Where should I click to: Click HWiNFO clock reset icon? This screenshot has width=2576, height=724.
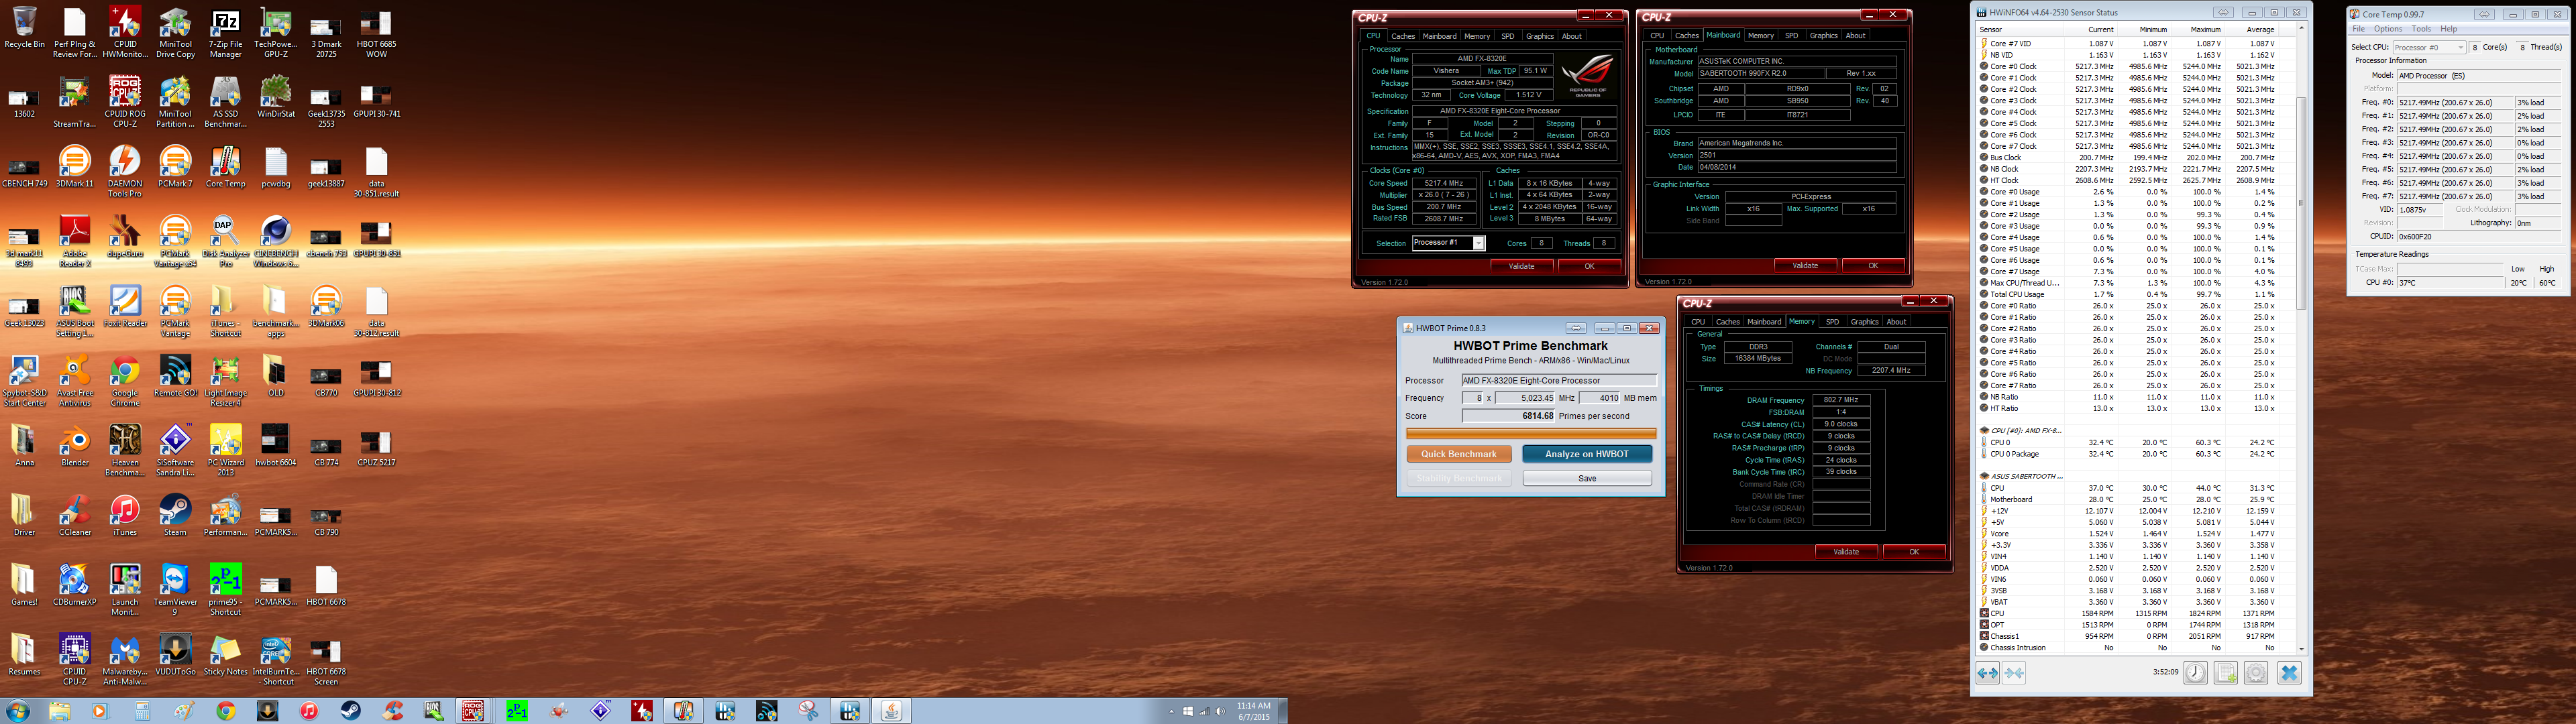click(x=2195, y=673)
